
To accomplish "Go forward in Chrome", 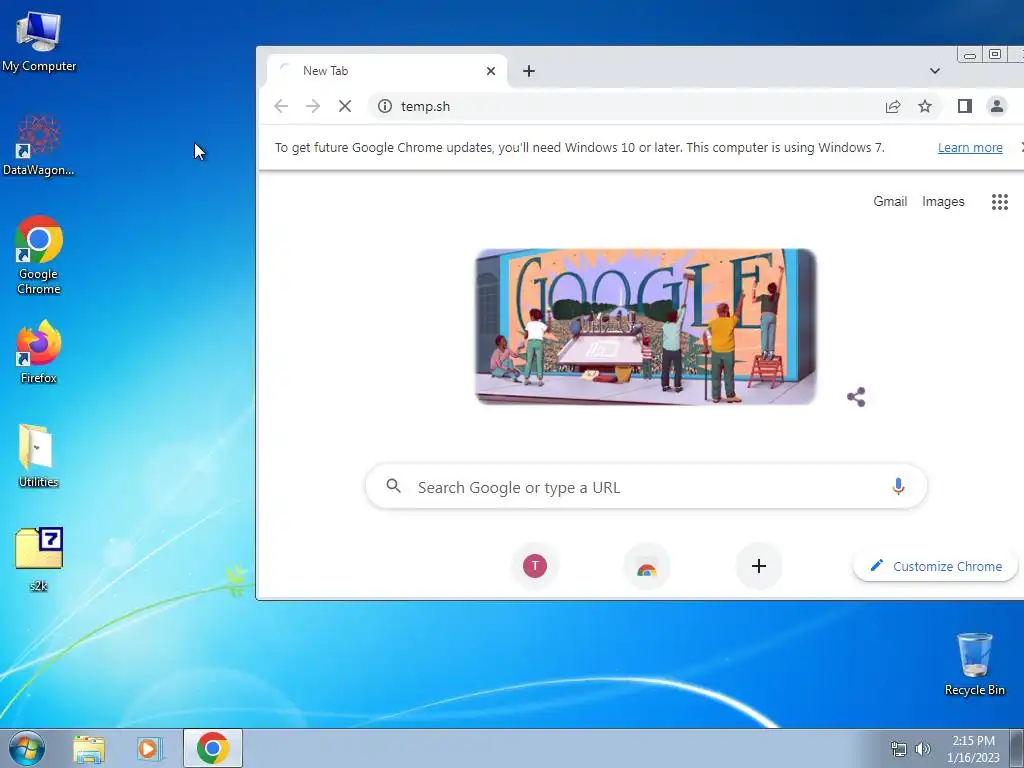I will 313,106.
